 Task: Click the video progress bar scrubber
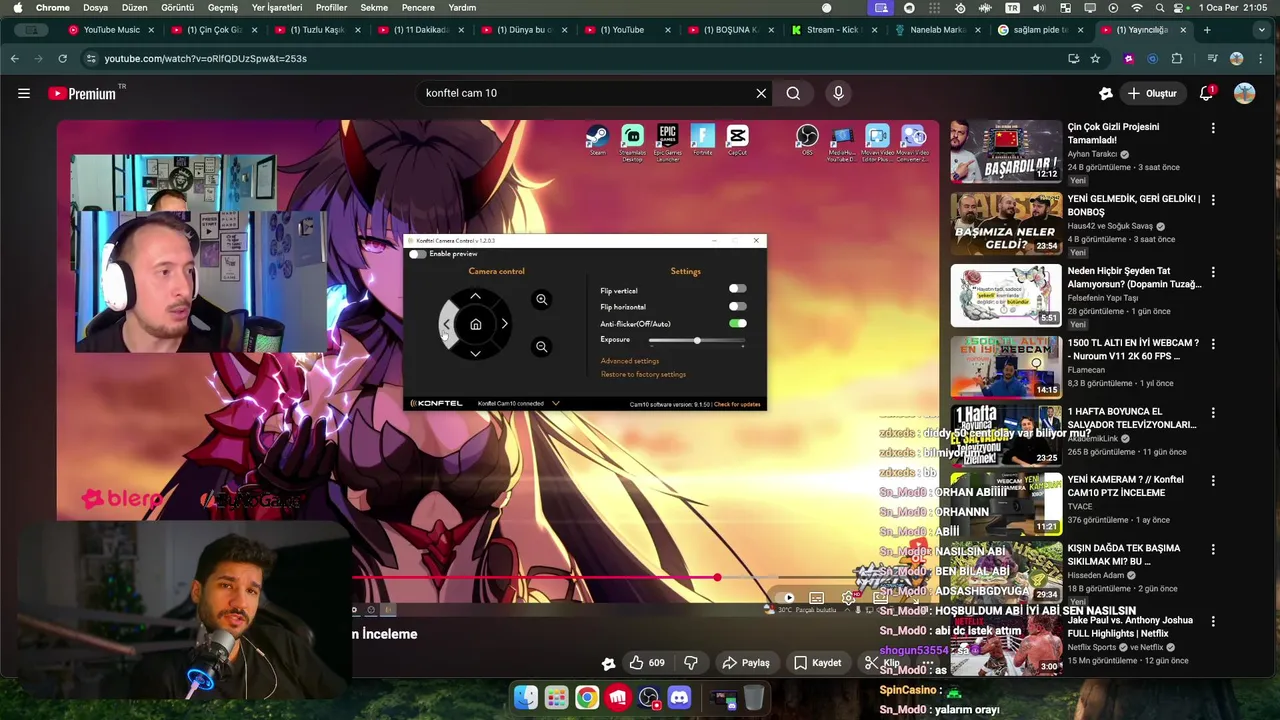tap(717, 577)
